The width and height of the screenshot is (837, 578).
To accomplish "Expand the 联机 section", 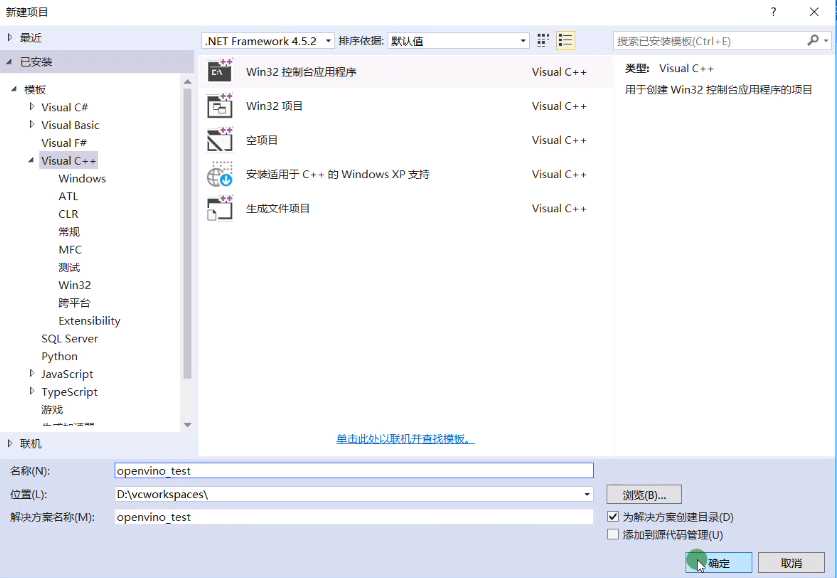I will click(10, 443).
